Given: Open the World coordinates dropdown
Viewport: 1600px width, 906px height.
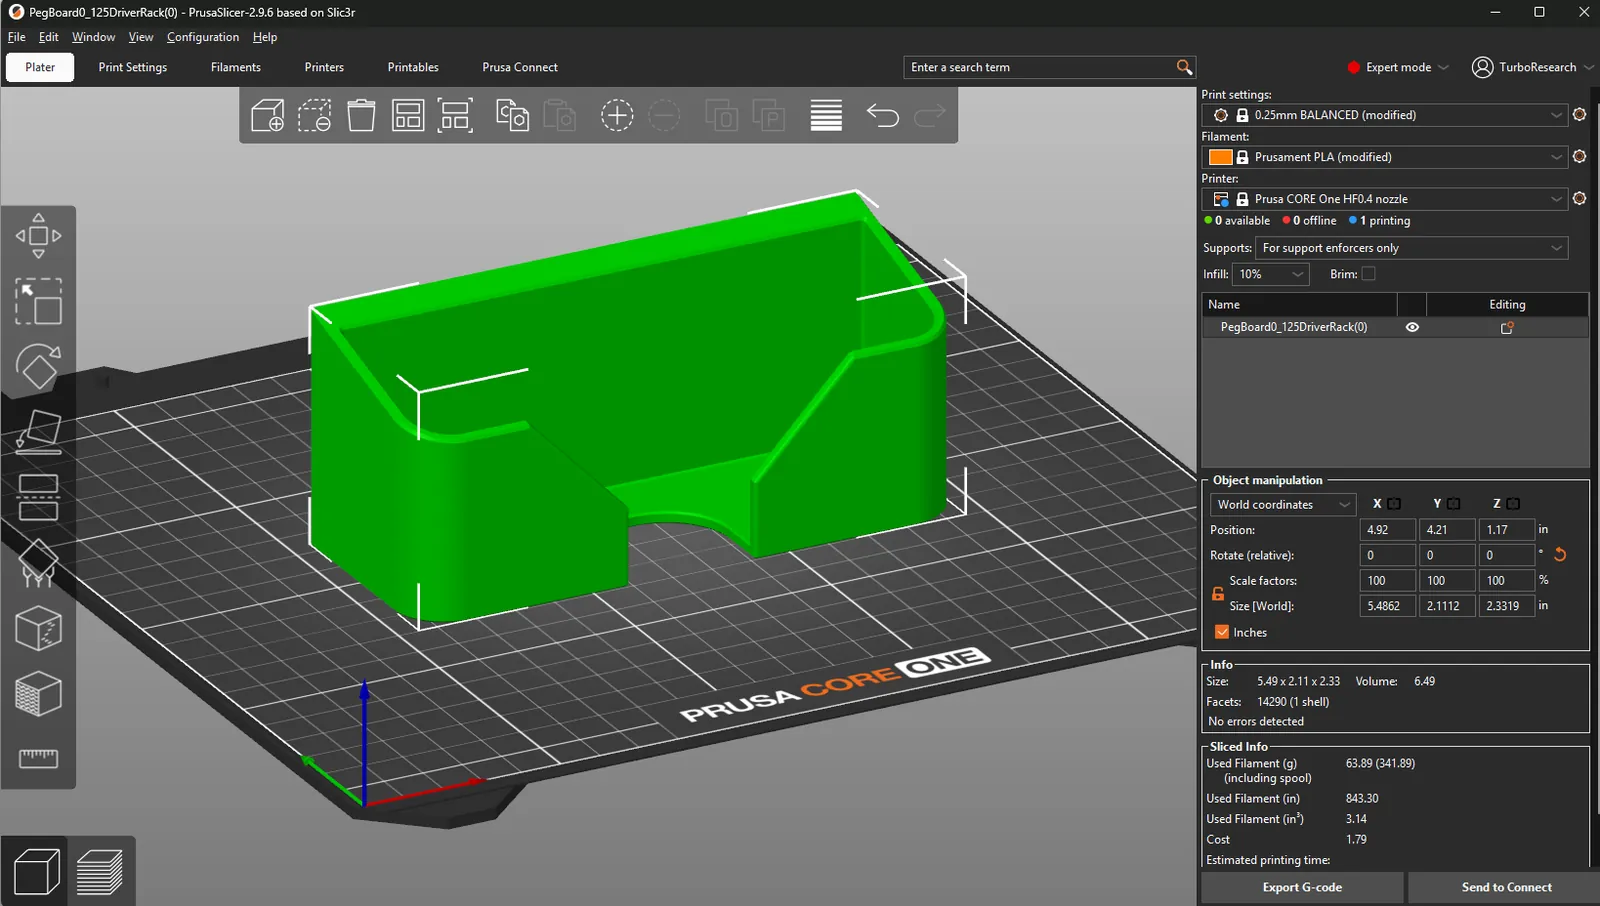Looking at the screenshot, I should click(1282, 505).
